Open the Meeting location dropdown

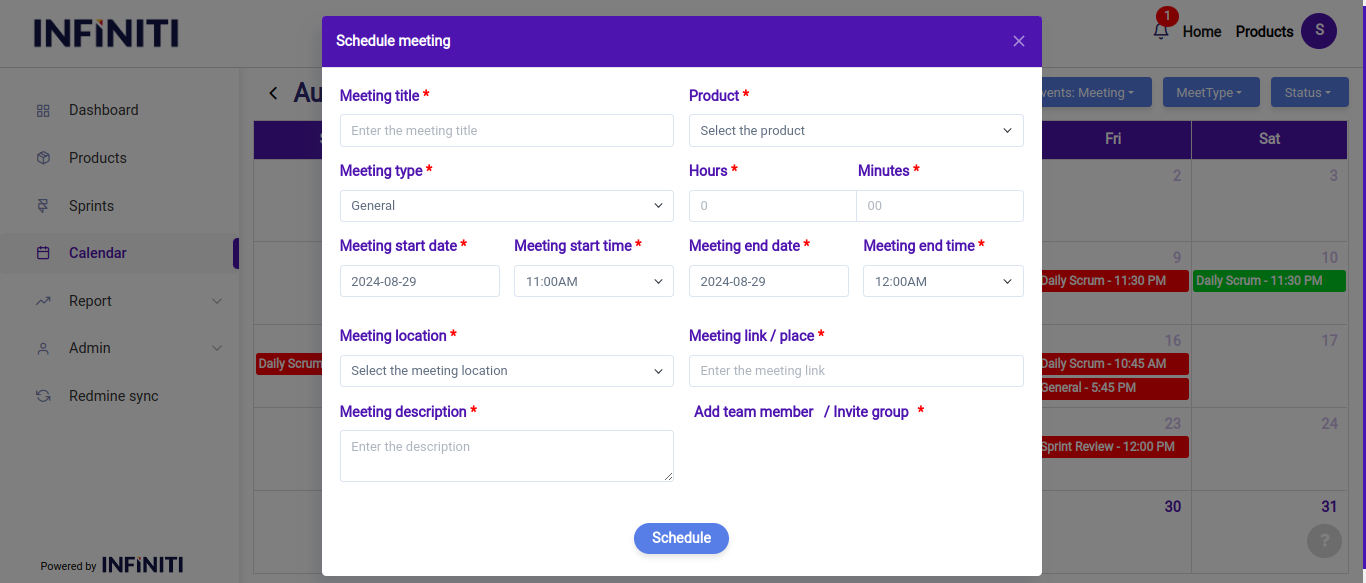506,371
